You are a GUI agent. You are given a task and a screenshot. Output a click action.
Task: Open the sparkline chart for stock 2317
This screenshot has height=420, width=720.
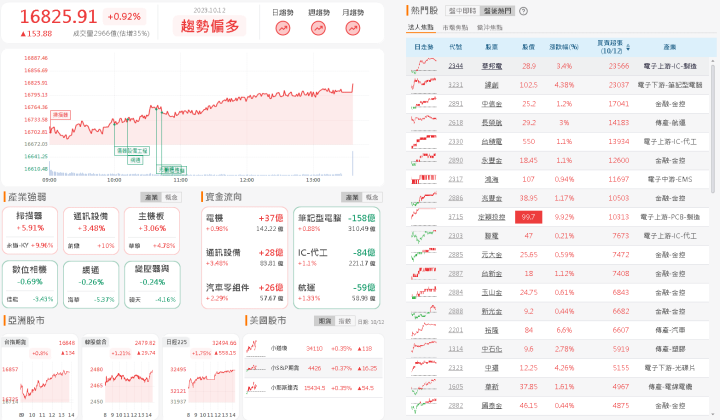coord(424,179)
